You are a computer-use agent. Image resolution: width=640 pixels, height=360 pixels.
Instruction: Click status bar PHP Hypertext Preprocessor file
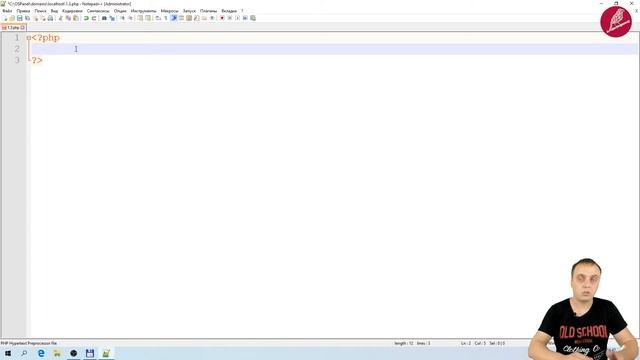tap(29, 343)
